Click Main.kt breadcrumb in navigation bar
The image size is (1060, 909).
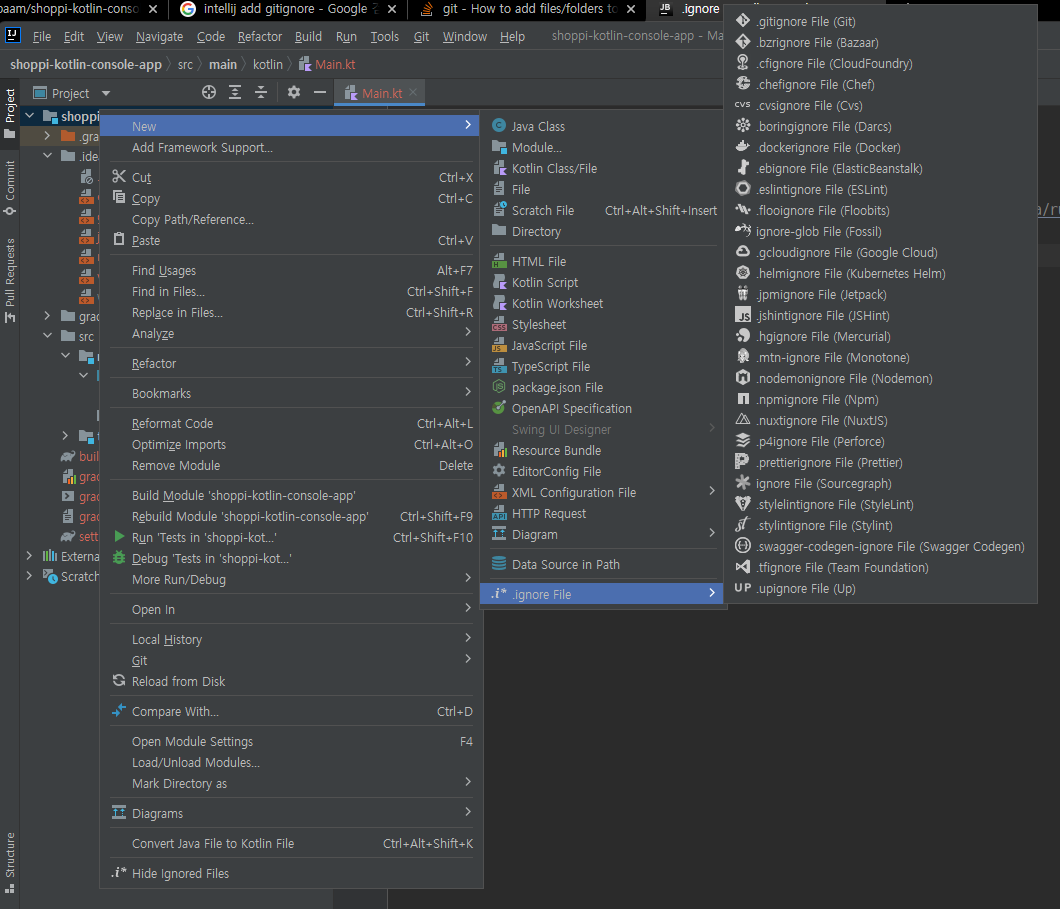[327, 64]
